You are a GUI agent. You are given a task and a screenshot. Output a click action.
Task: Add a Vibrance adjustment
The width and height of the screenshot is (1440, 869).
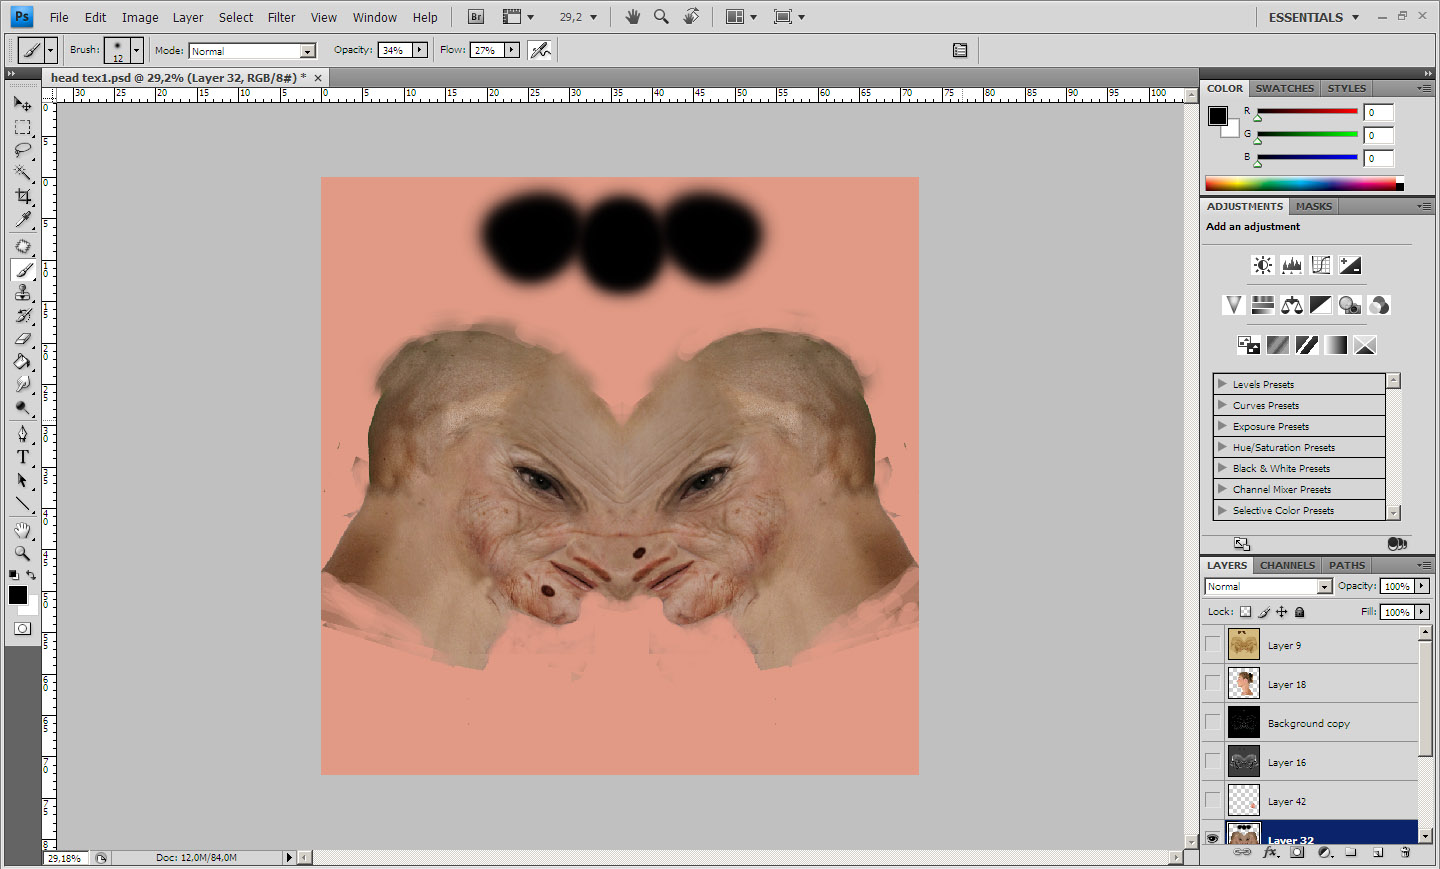click(1234, 305)
